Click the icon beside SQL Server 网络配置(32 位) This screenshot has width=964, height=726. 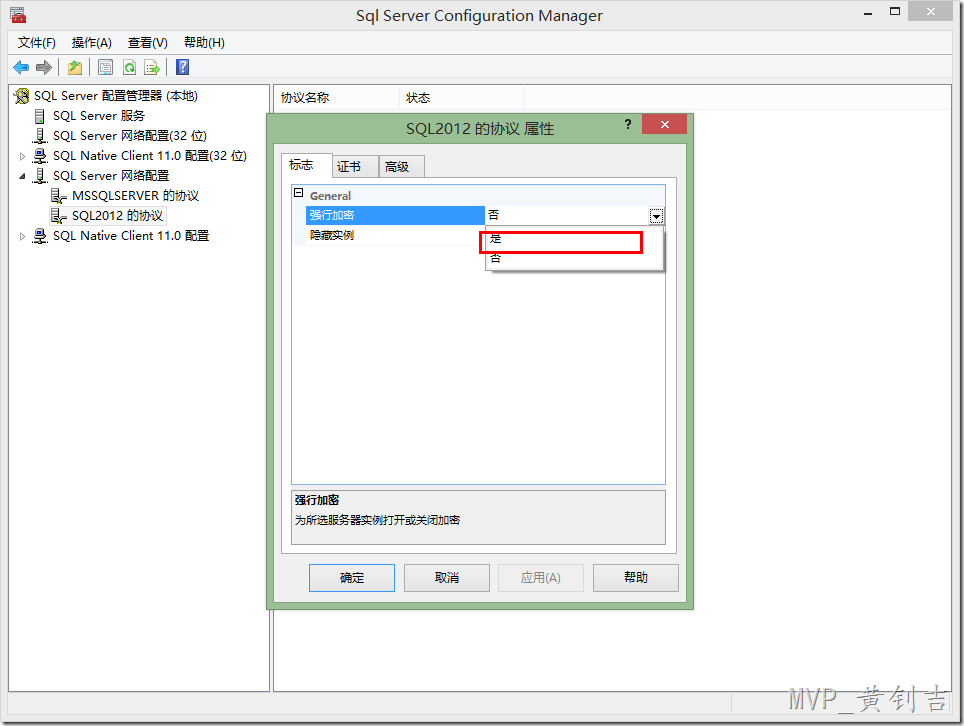pos(40,136)
